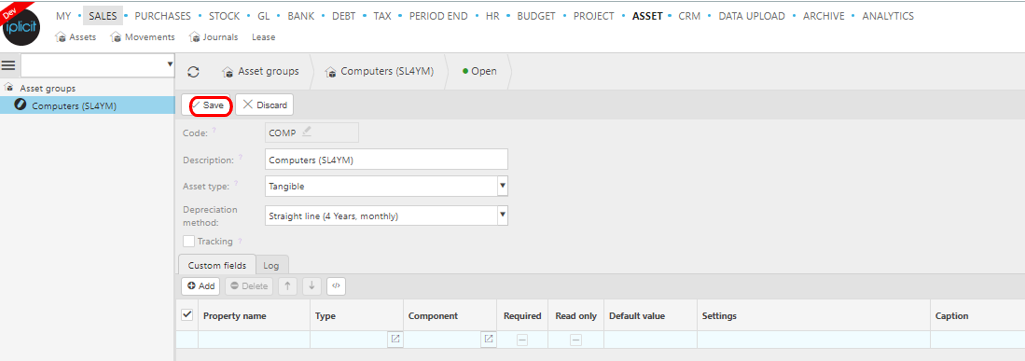The width and height of the screenshot is (1025, 361).
Task: Toggle Read only checkbox in grid row
Action: click(x=576, y=339)
